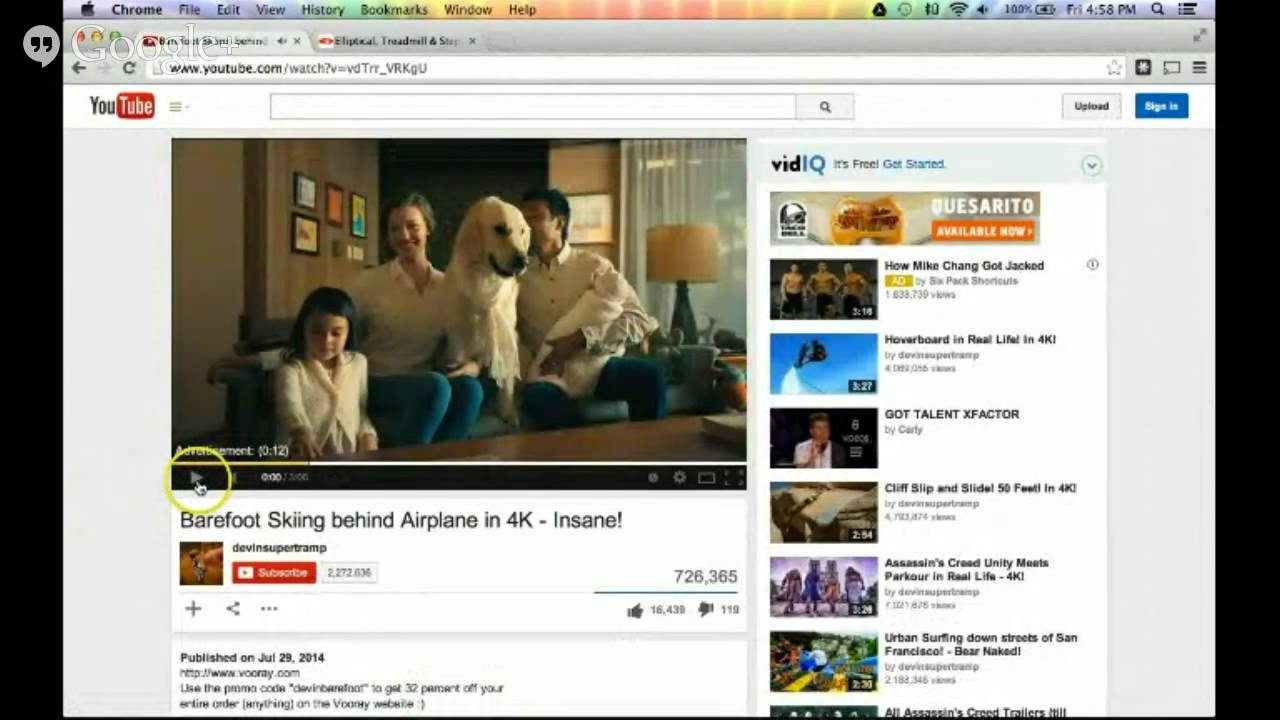The height and width of the screenshot is (720, 1280).
Task: Open the View menu
Action: 270,9
